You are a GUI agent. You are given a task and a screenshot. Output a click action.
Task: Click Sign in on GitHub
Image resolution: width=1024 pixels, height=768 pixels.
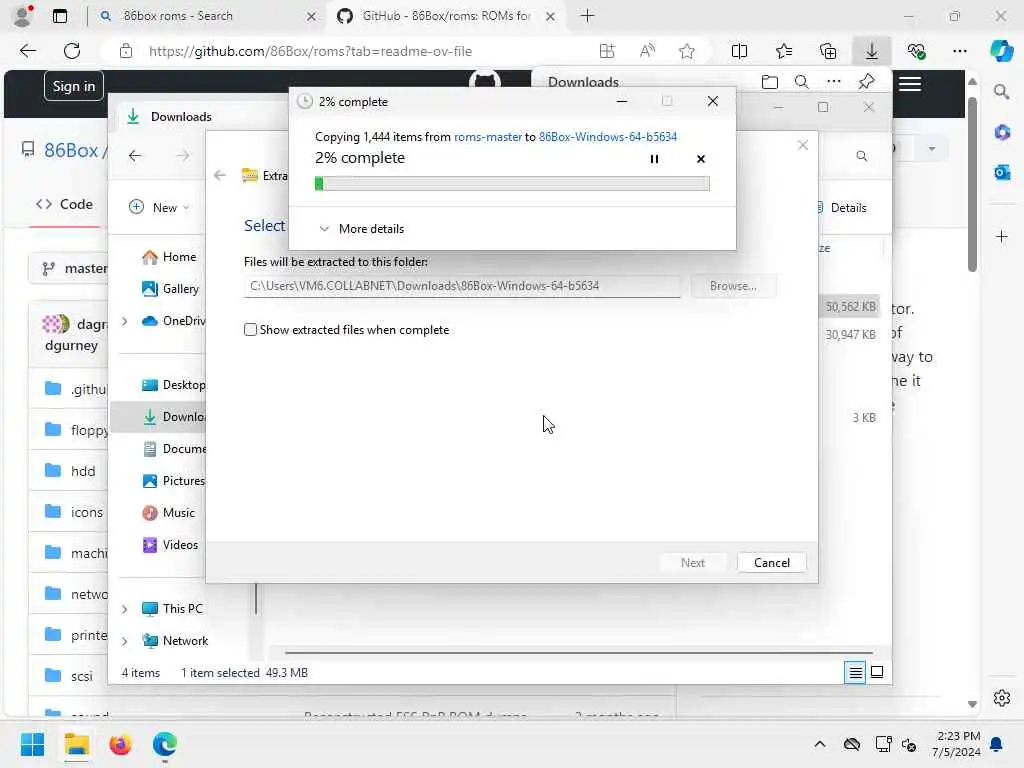[74, 86]
